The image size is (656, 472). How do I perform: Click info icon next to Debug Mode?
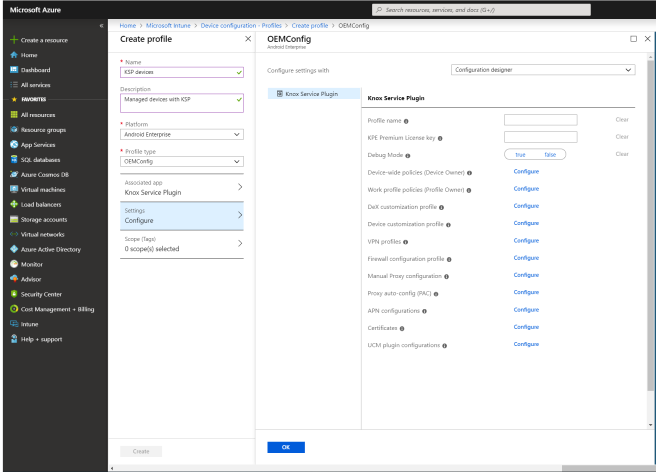point(408,156)
